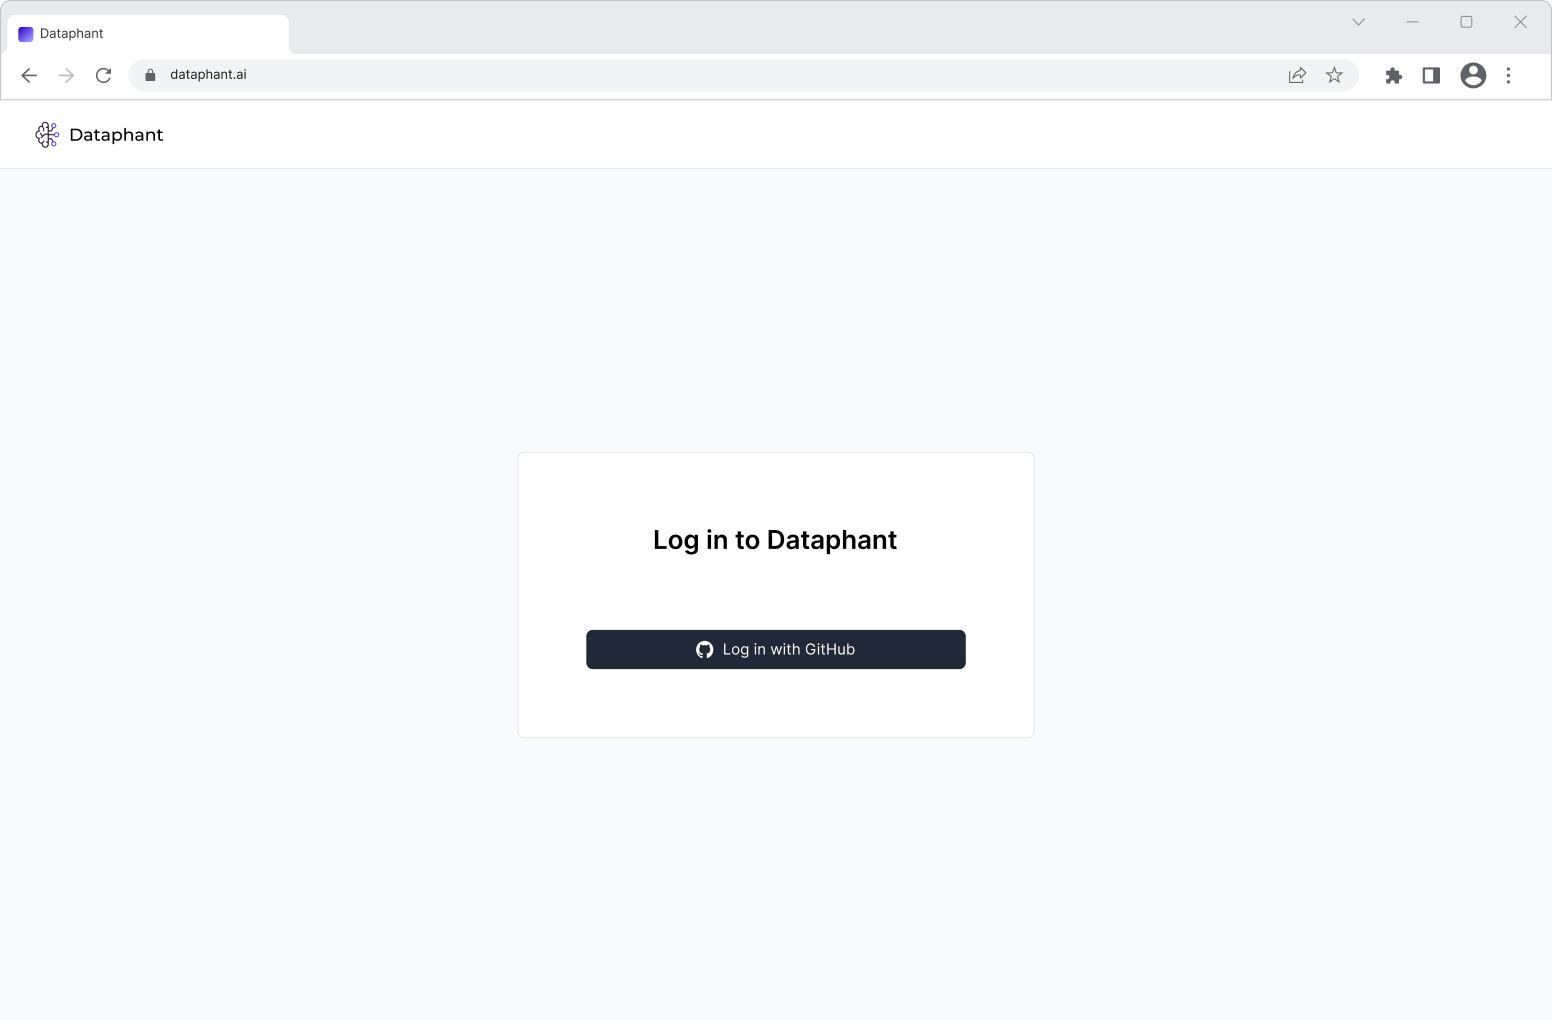Click the login card background panel
The width and height of the screenshot is (1552, 1020).
[775, 710]
